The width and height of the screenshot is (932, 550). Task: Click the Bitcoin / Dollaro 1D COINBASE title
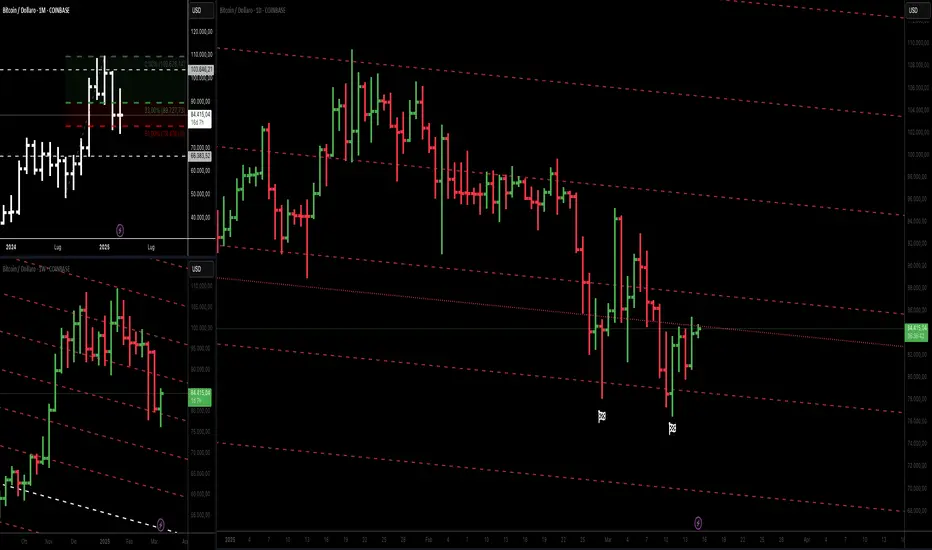tap(253, 10)
